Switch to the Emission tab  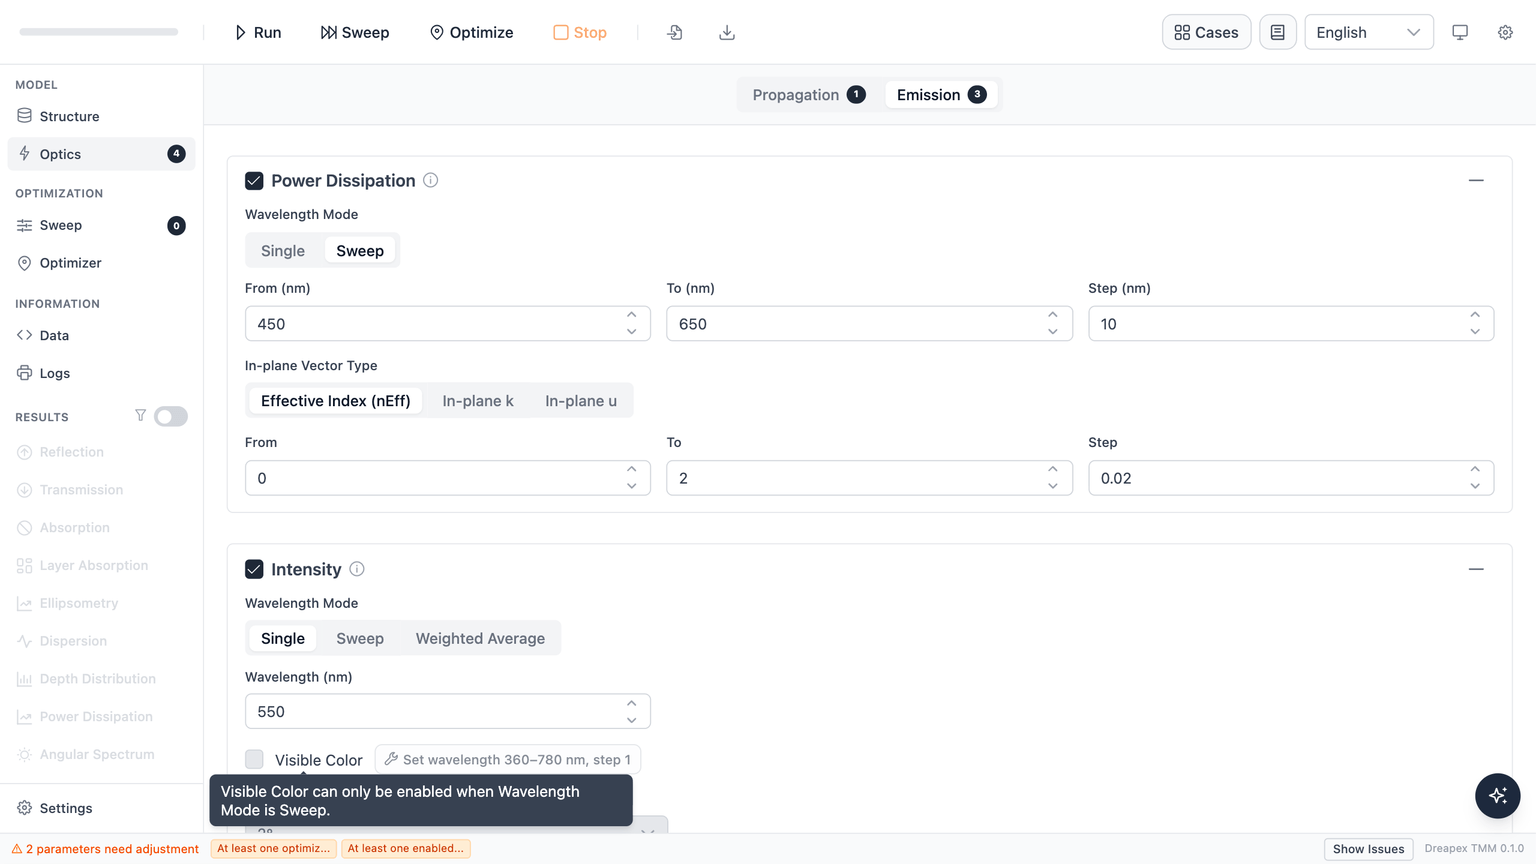click(x=941, y=95)
